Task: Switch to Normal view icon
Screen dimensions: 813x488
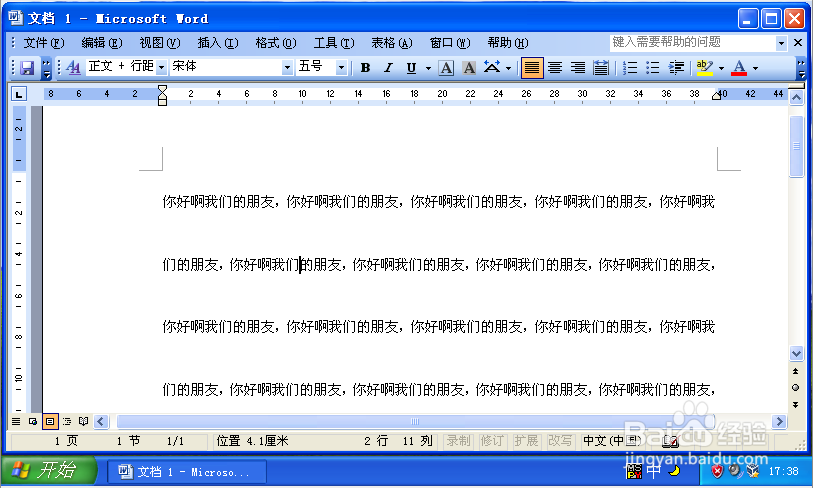Action: click(16, 421)
